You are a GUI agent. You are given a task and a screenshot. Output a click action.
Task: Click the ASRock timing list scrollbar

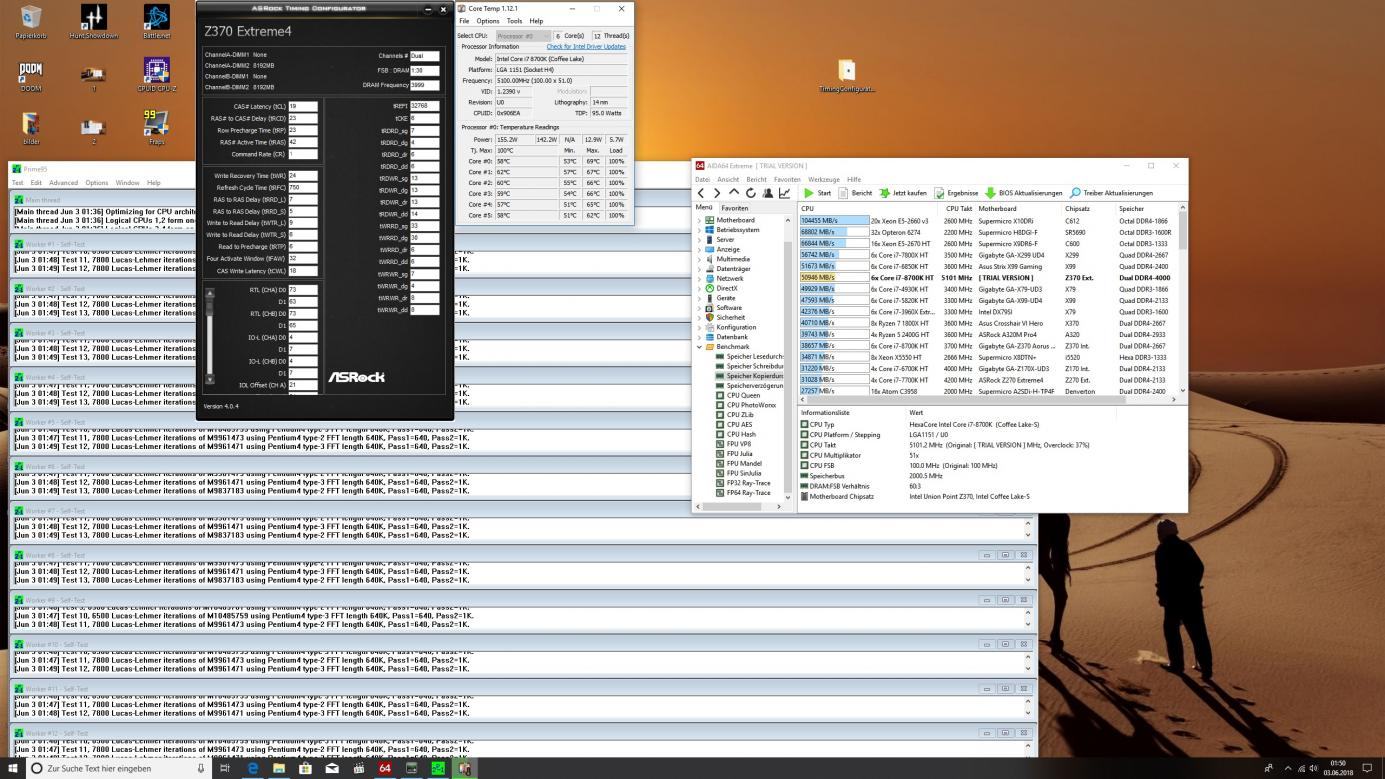pos(209,335)
